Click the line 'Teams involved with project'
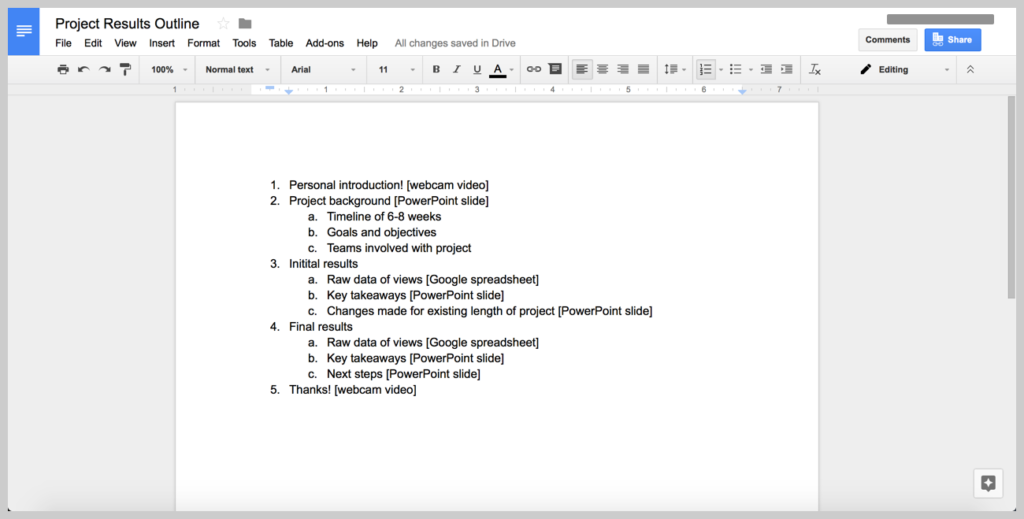The height and width of the screenshot is (519, 1024). pyautogui.click(x=399, y=247)
